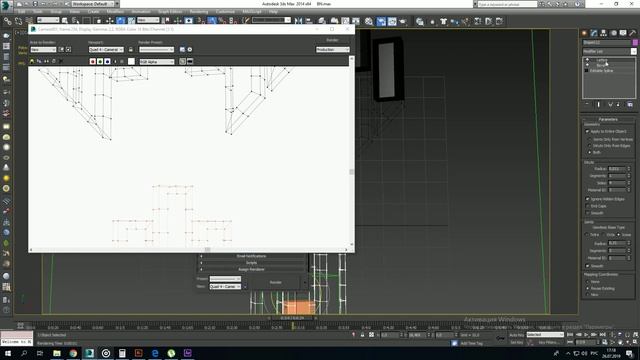Toggle the blue channel in render window
Viewport: 640px width, 360px height.
tap(107, 61)
